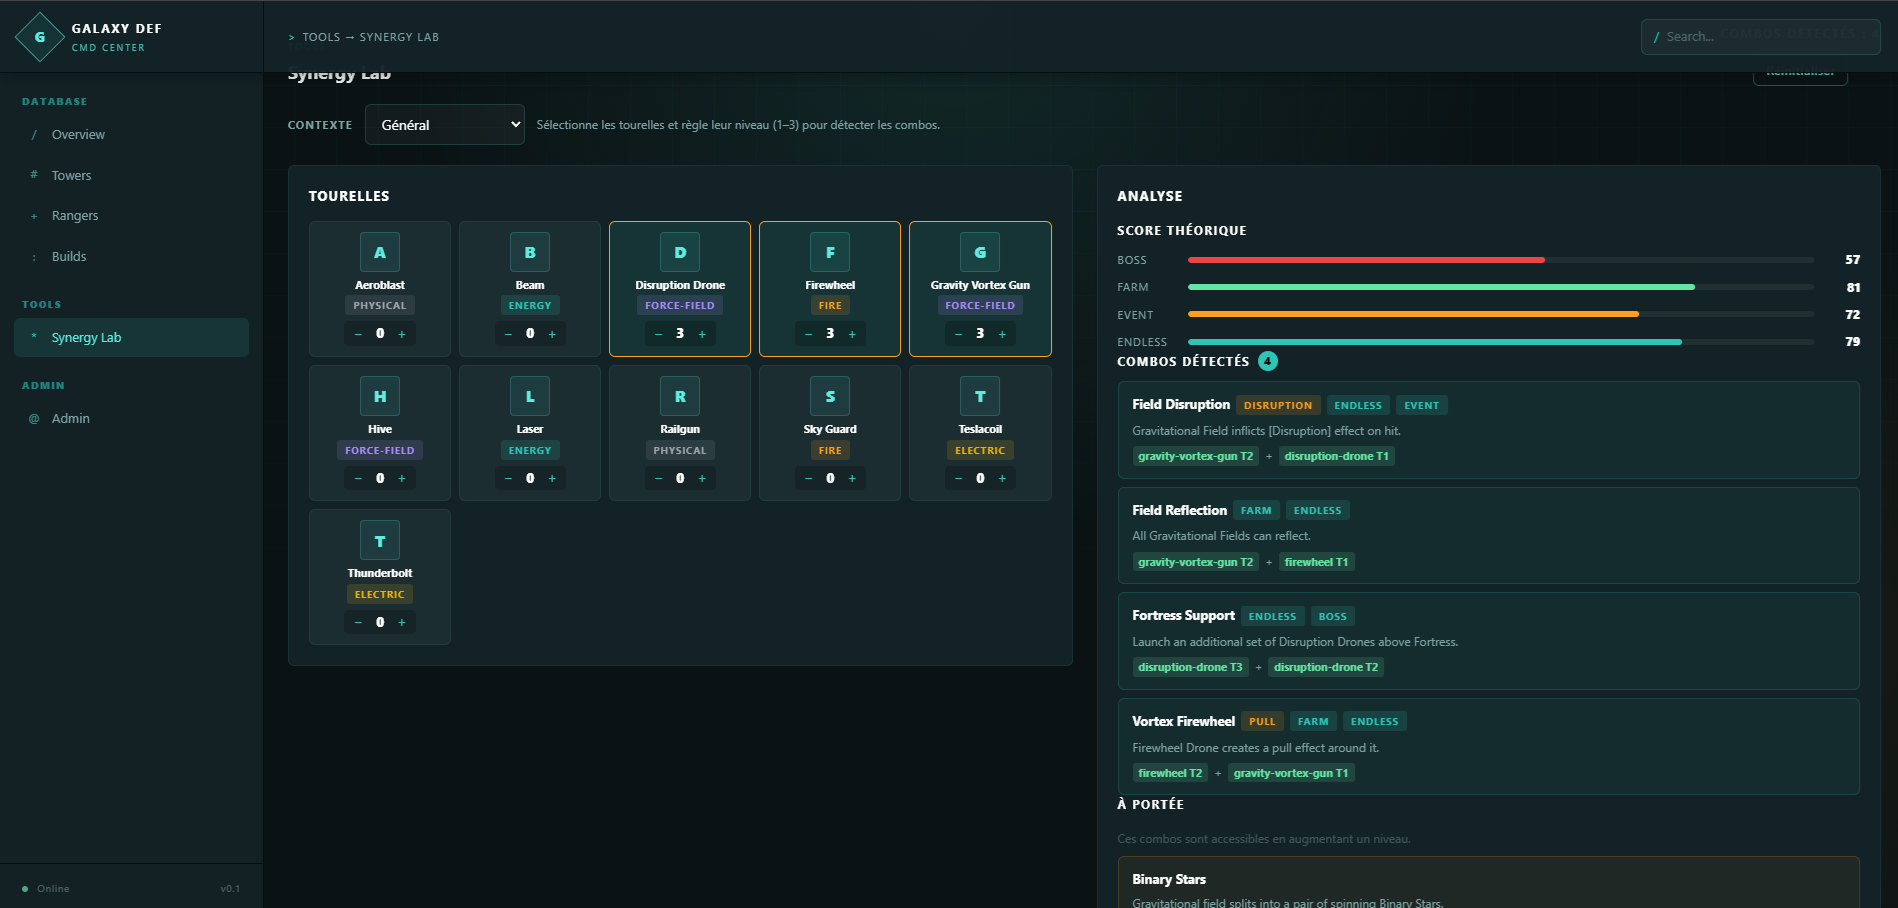Increase Teslacoil level with plus
Viewport: 1898px width, 908px height.
click(x=1002, y=478)
